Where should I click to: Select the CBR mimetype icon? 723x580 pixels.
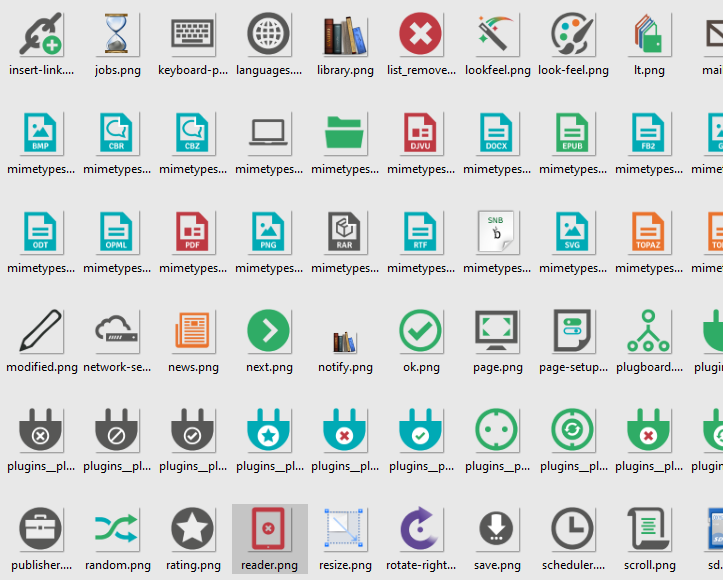(116, 133)
